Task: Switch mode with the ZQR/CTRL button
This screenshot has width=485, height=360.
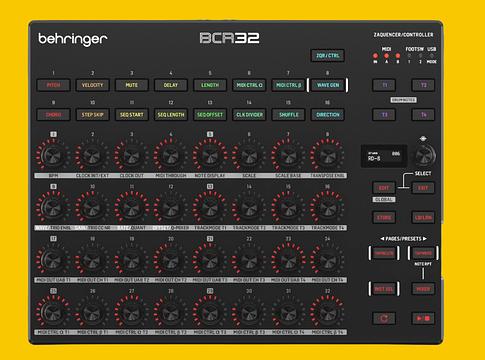Action: click(x=327, y=55)
